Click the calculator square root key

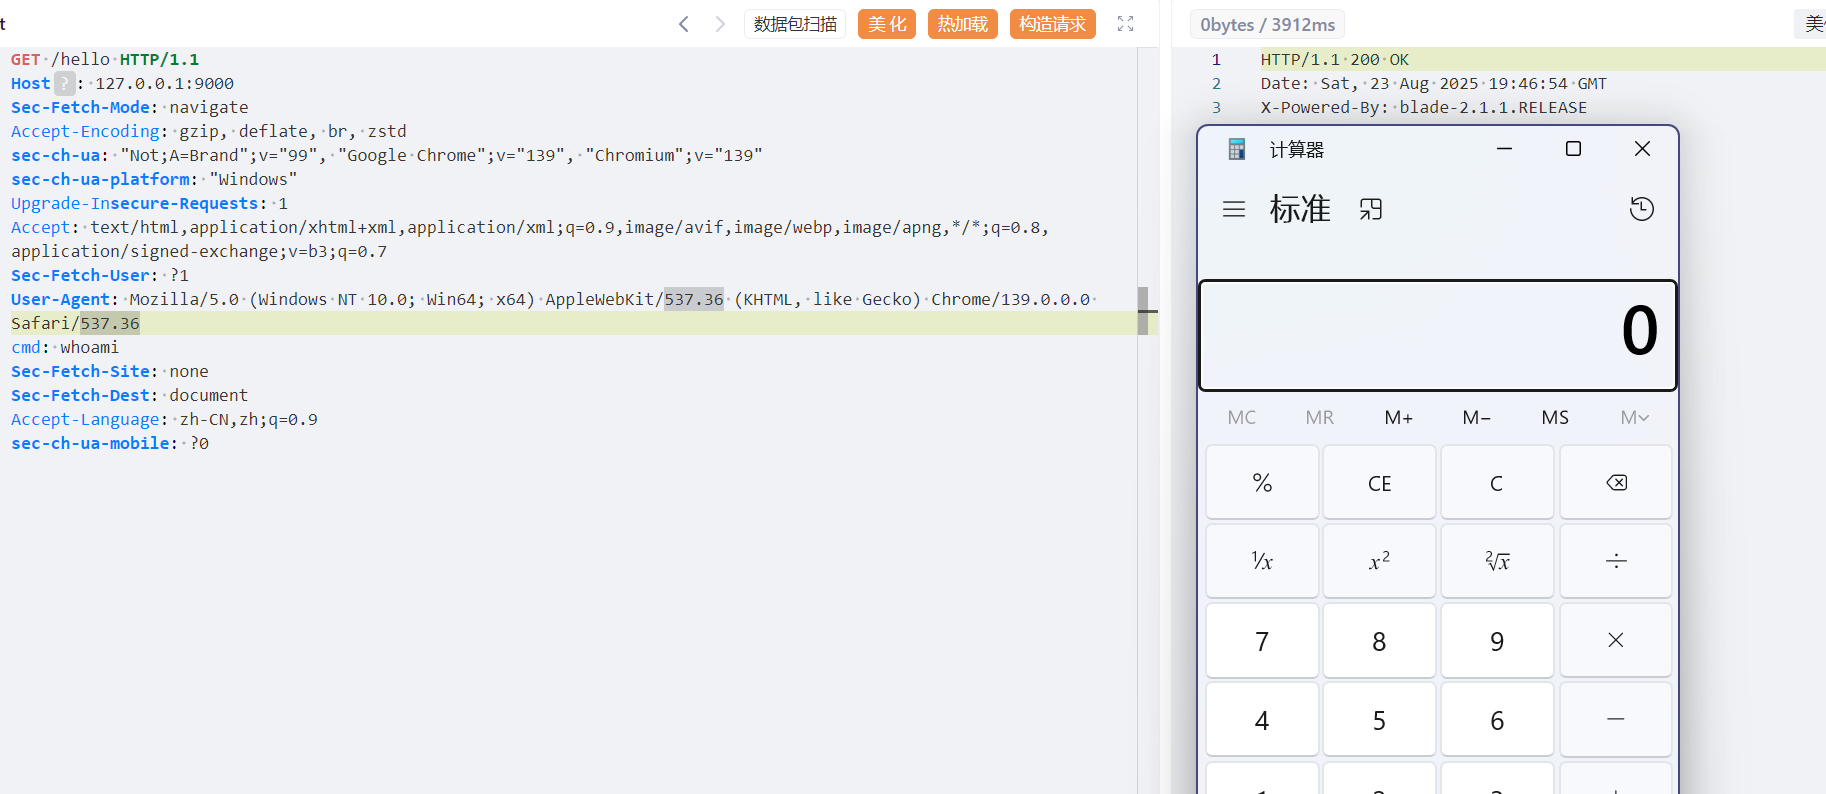(x=1497, y=562)
